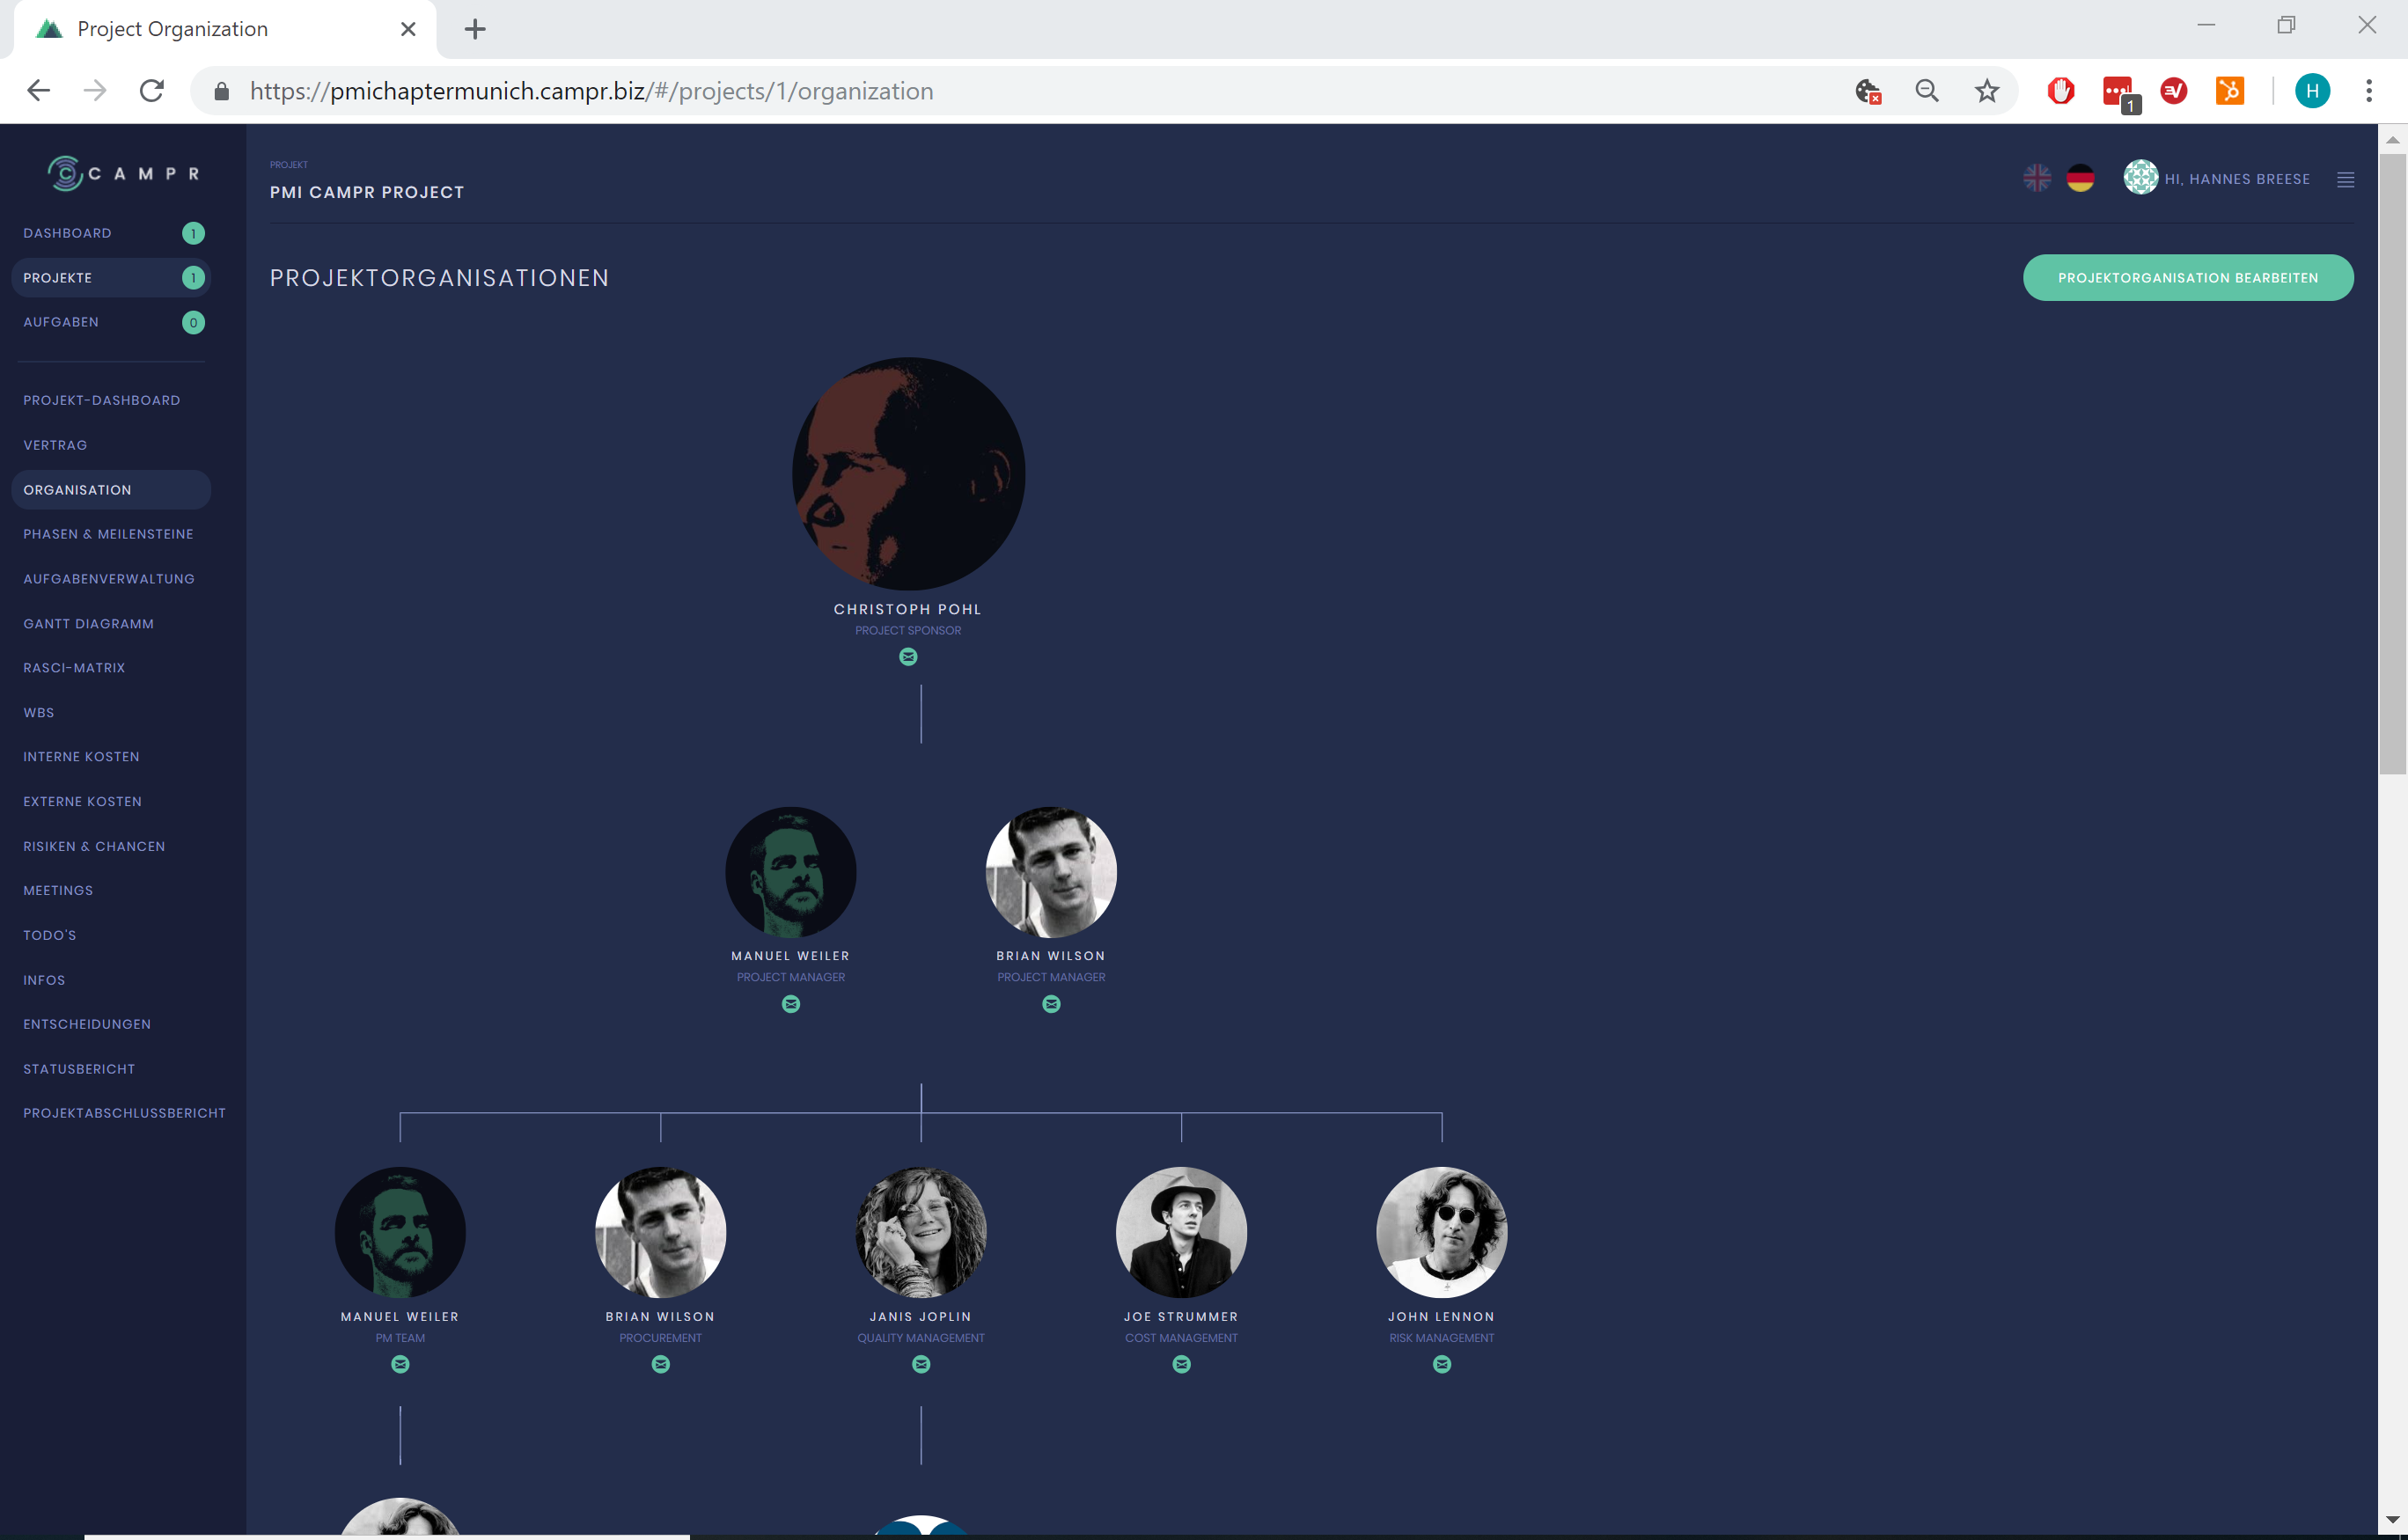Screen dimensions: 2408x1540
Task: Click the browser address bar URL
Action: (592, 91)
